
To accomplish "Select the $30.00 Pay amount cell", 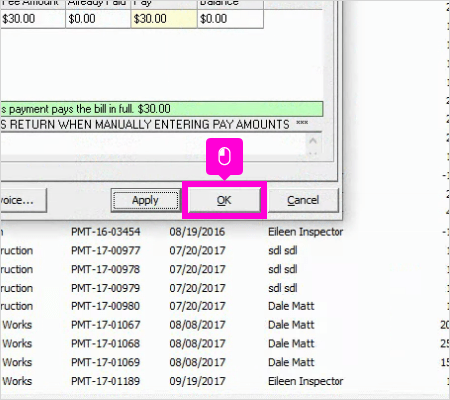I will click(x=164, y=19).
